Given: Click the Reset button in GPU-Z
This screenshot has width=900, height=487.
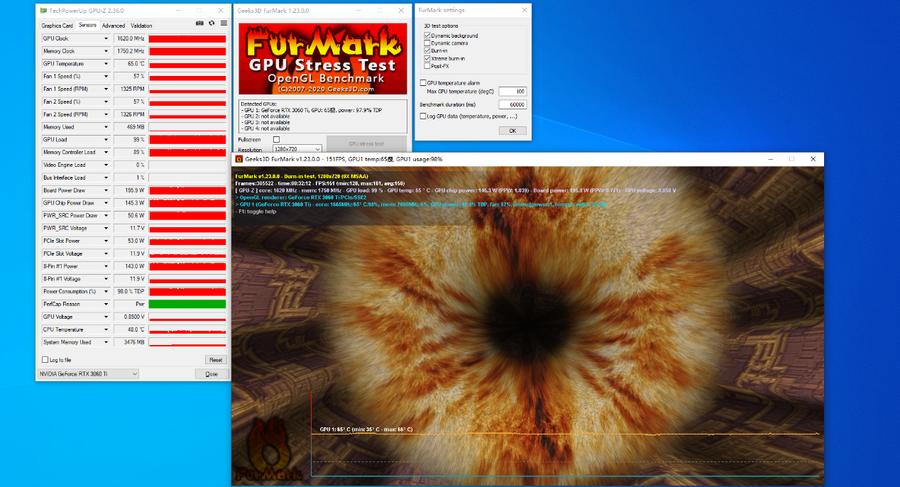Looking at the screenshot, I should pyautogui.click(x=215, y=359).
